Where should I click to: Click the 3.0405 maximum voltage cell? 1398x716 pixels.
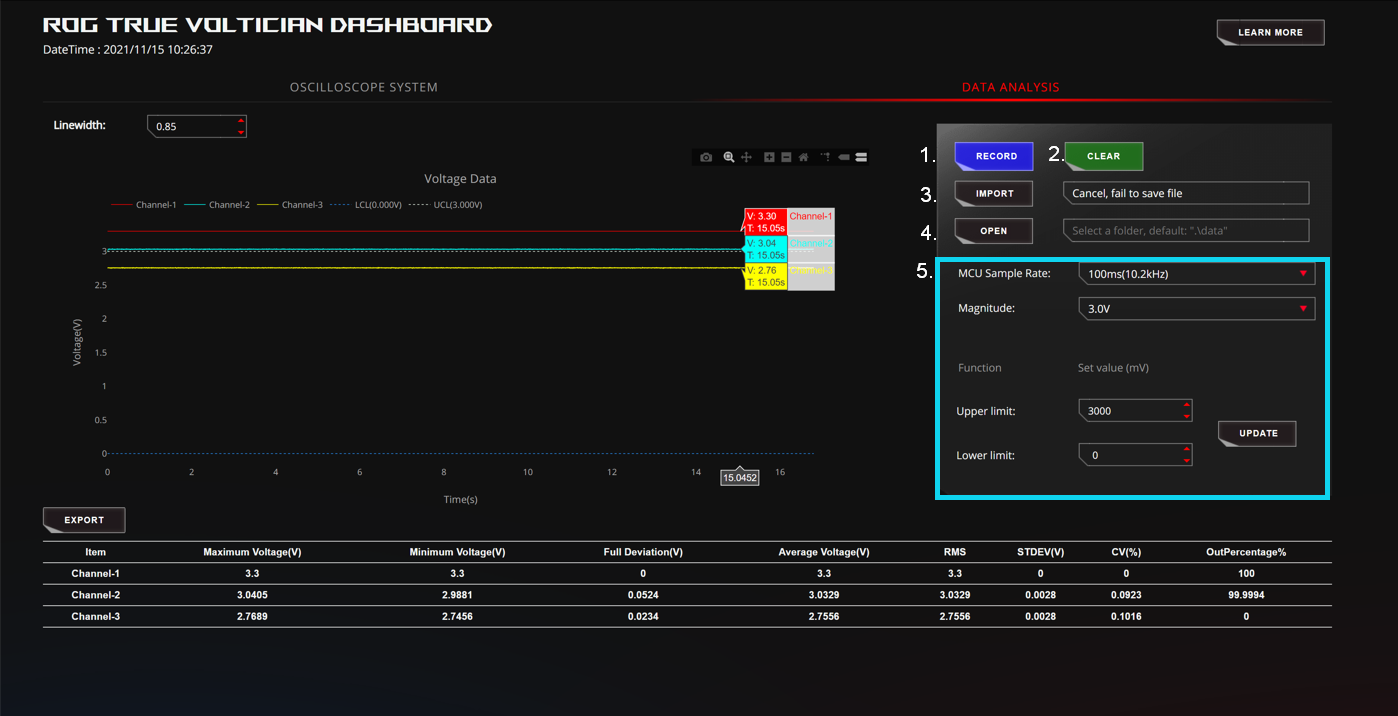252,595
